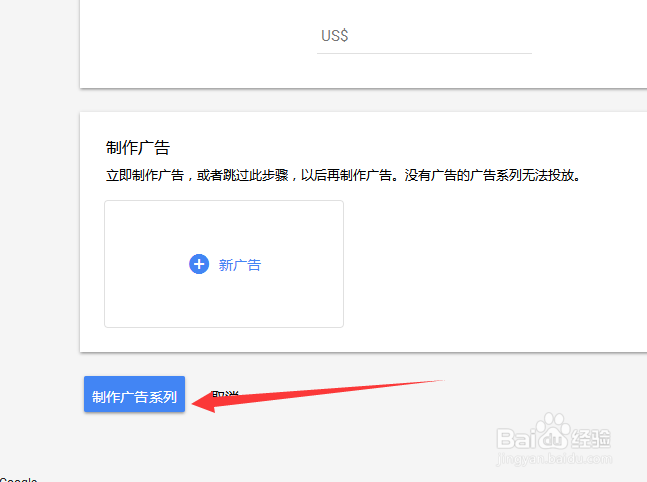
Task: Click the cancel link beside 制作广告系列
Action: [x=225, y=395]
